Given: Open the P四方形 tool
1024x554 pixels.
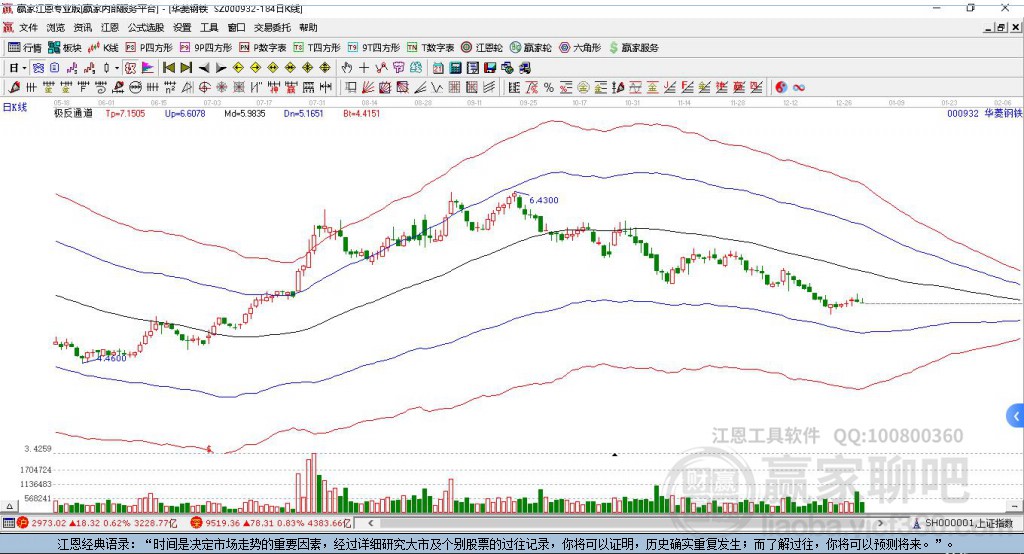Looking at the screenshot, I should tap(149, 47).
